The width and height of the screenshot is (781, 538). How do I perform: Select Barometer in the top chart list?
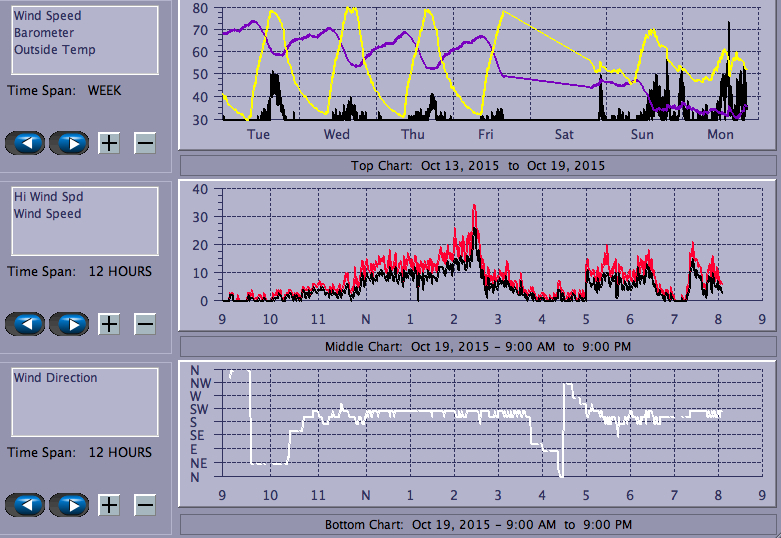click(x=43, y=33)
